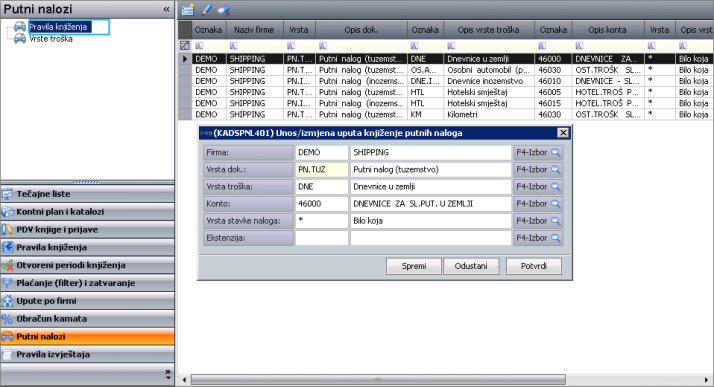Click the Naziv firme column header
Image resolution: width=714 pixels, height=387 pixels.
pos(255,30)
